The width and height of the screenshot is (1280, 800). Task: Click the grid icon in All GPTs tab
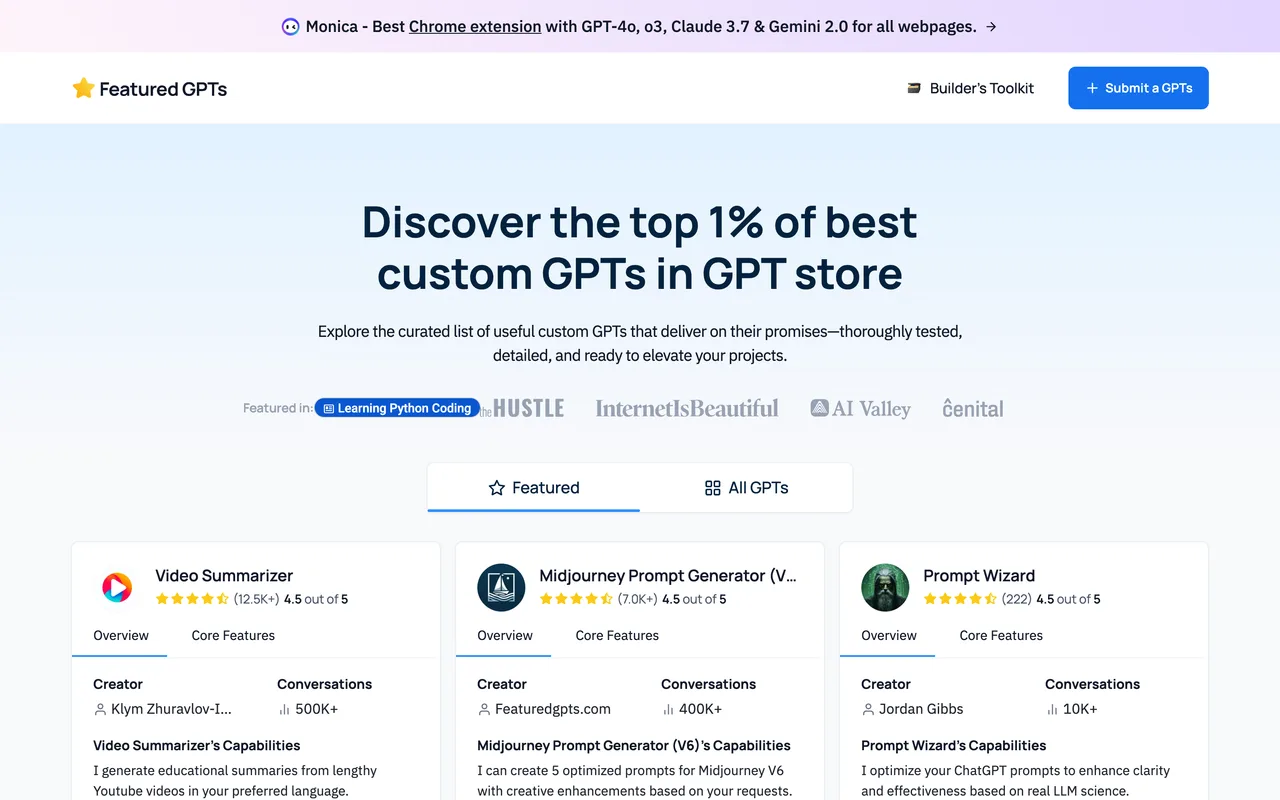(713, 488)
